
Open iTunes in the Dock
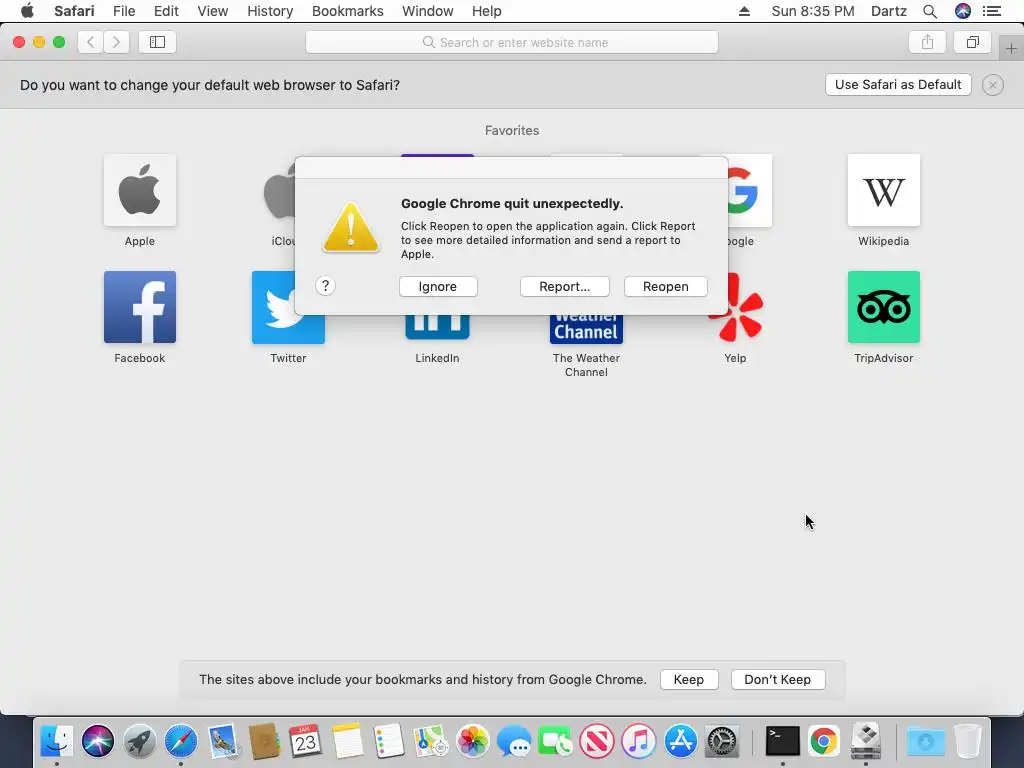pyautogui.click(x=639, y=741)
